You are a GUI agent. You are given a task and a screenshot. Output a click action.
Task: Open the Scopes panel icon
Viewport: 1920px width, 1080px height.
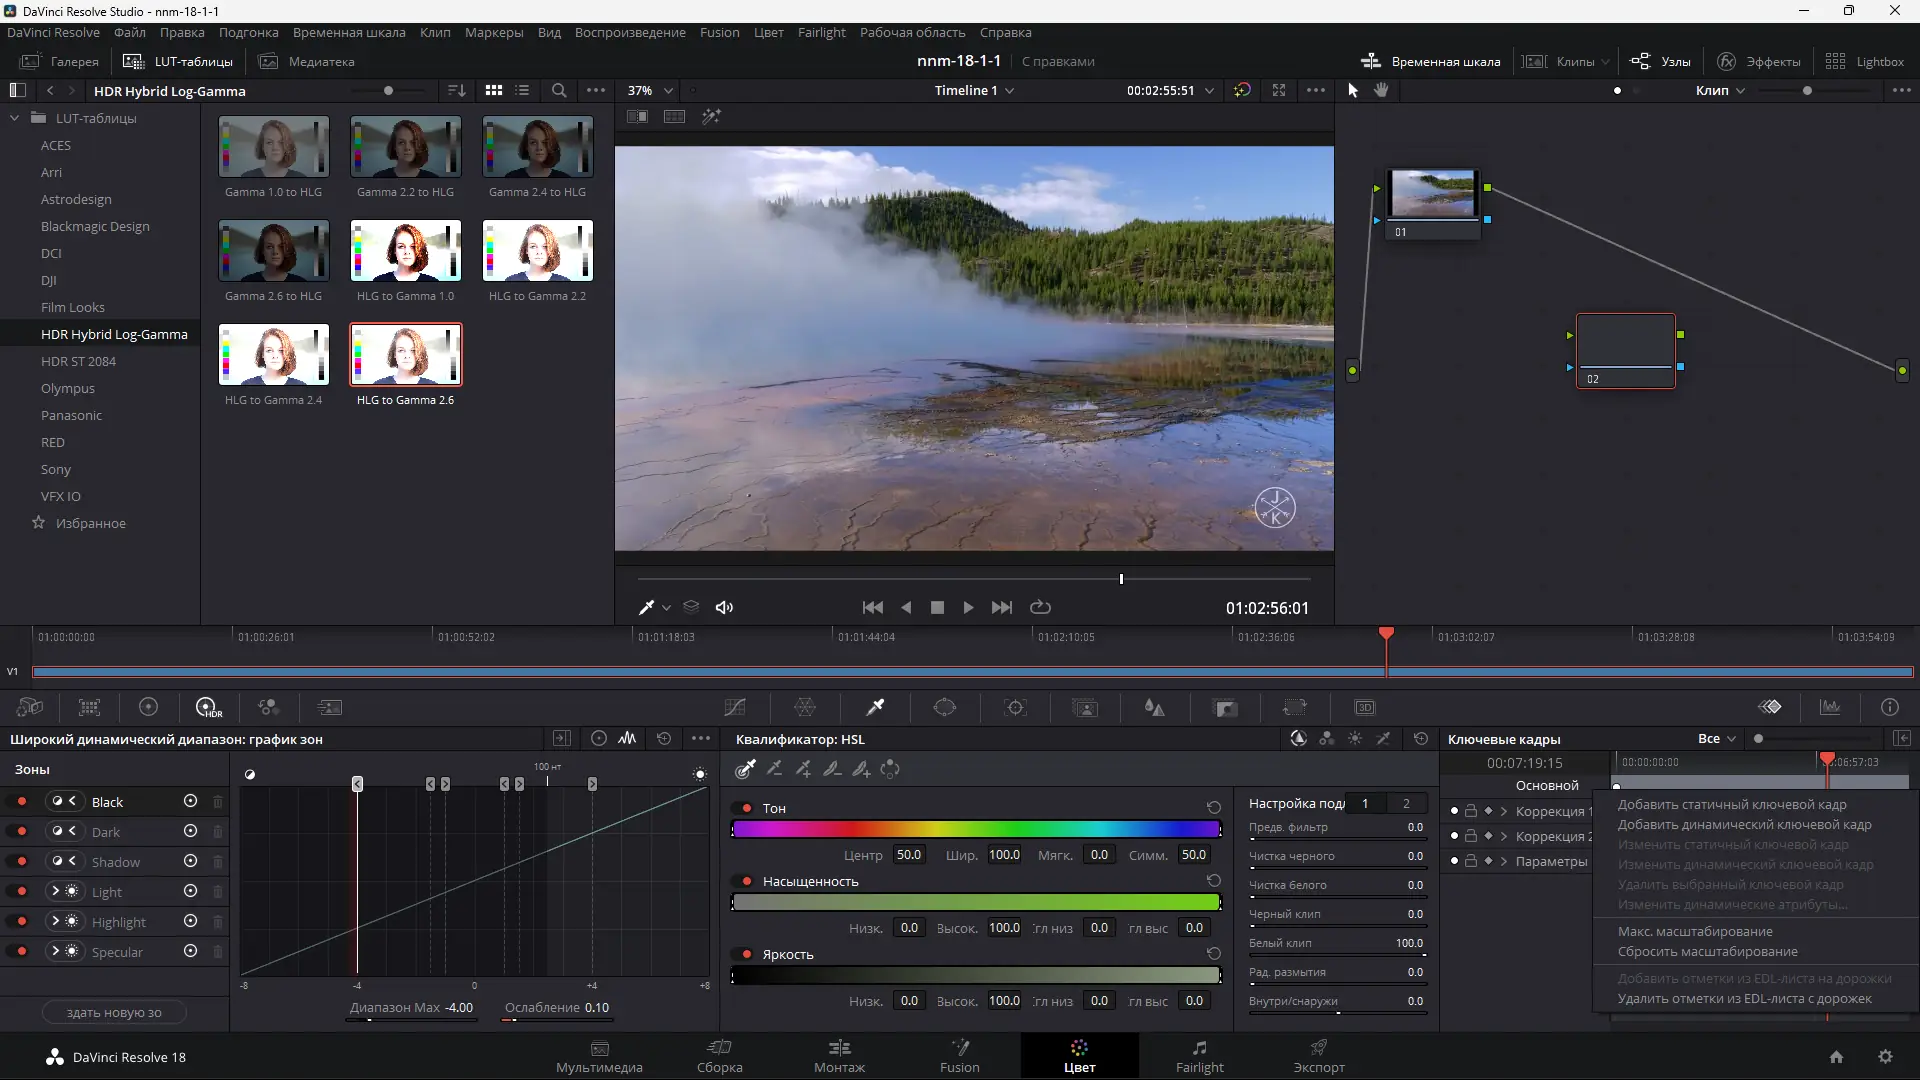(x=1830, y=708)
